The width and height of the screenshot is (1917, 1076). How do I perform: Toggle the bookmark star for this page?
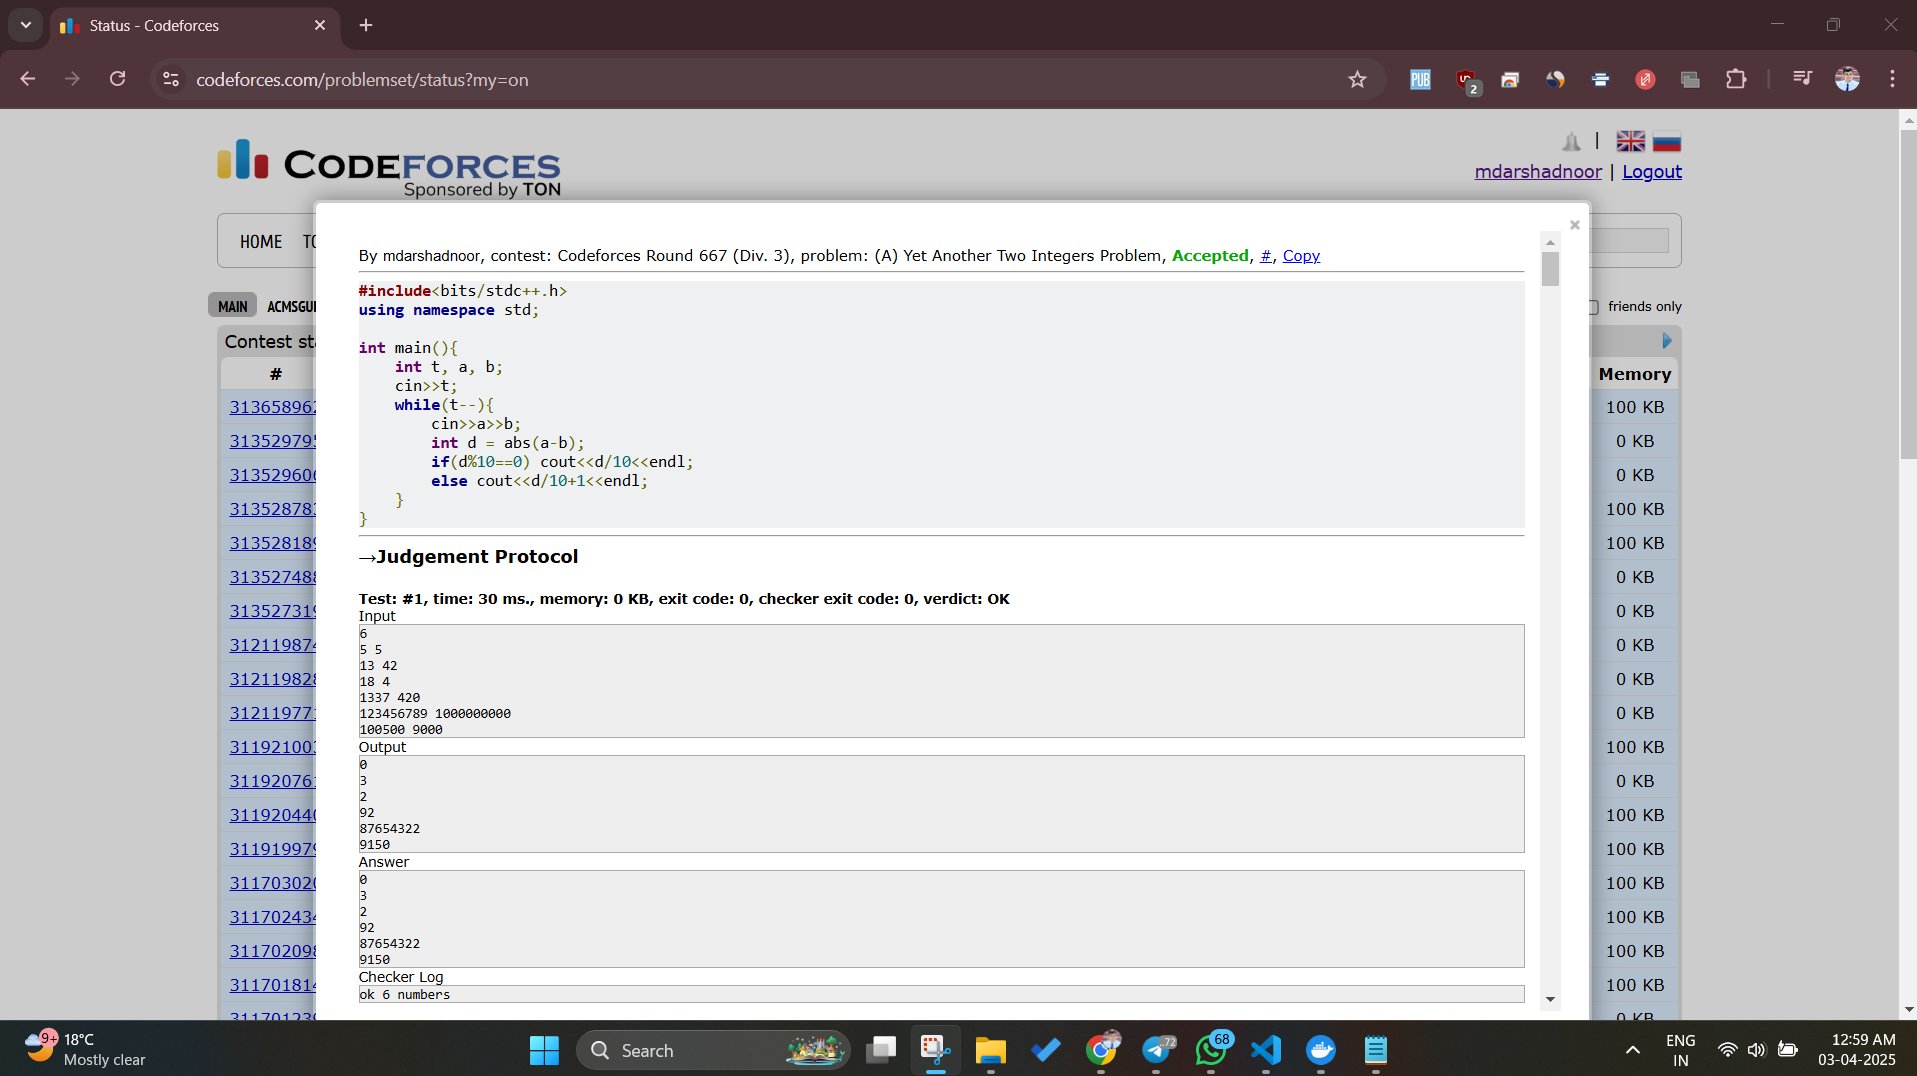point(1358,79)
